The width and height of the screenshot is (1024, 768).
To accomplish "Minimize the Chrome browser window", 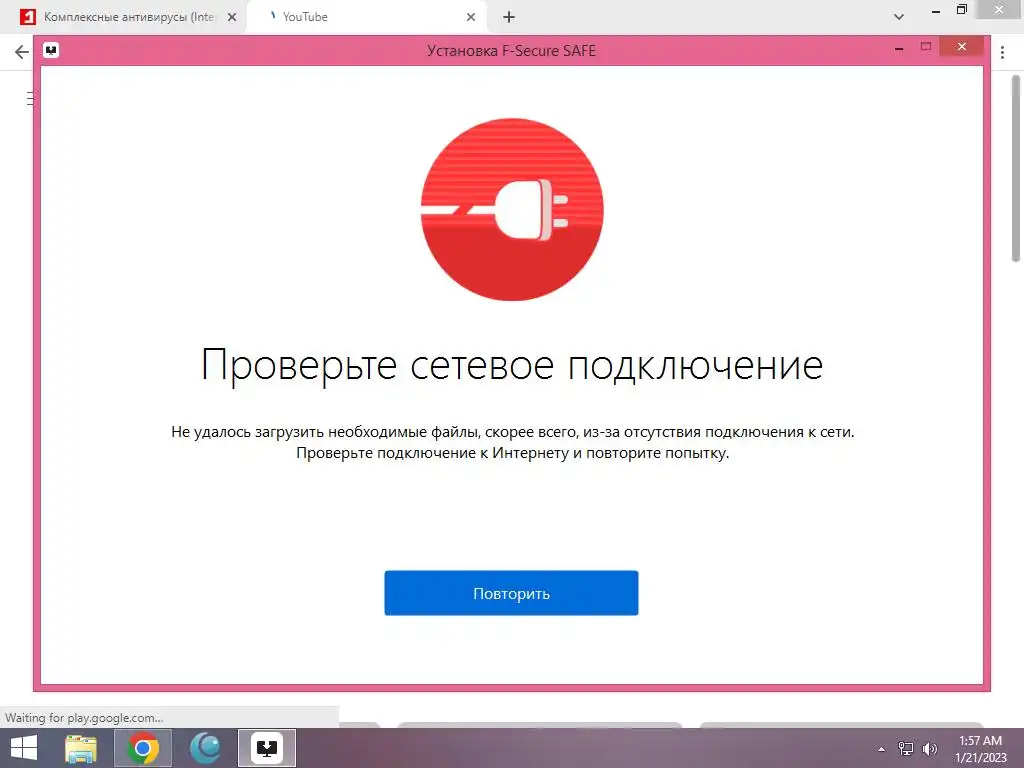I will point(936,11).
